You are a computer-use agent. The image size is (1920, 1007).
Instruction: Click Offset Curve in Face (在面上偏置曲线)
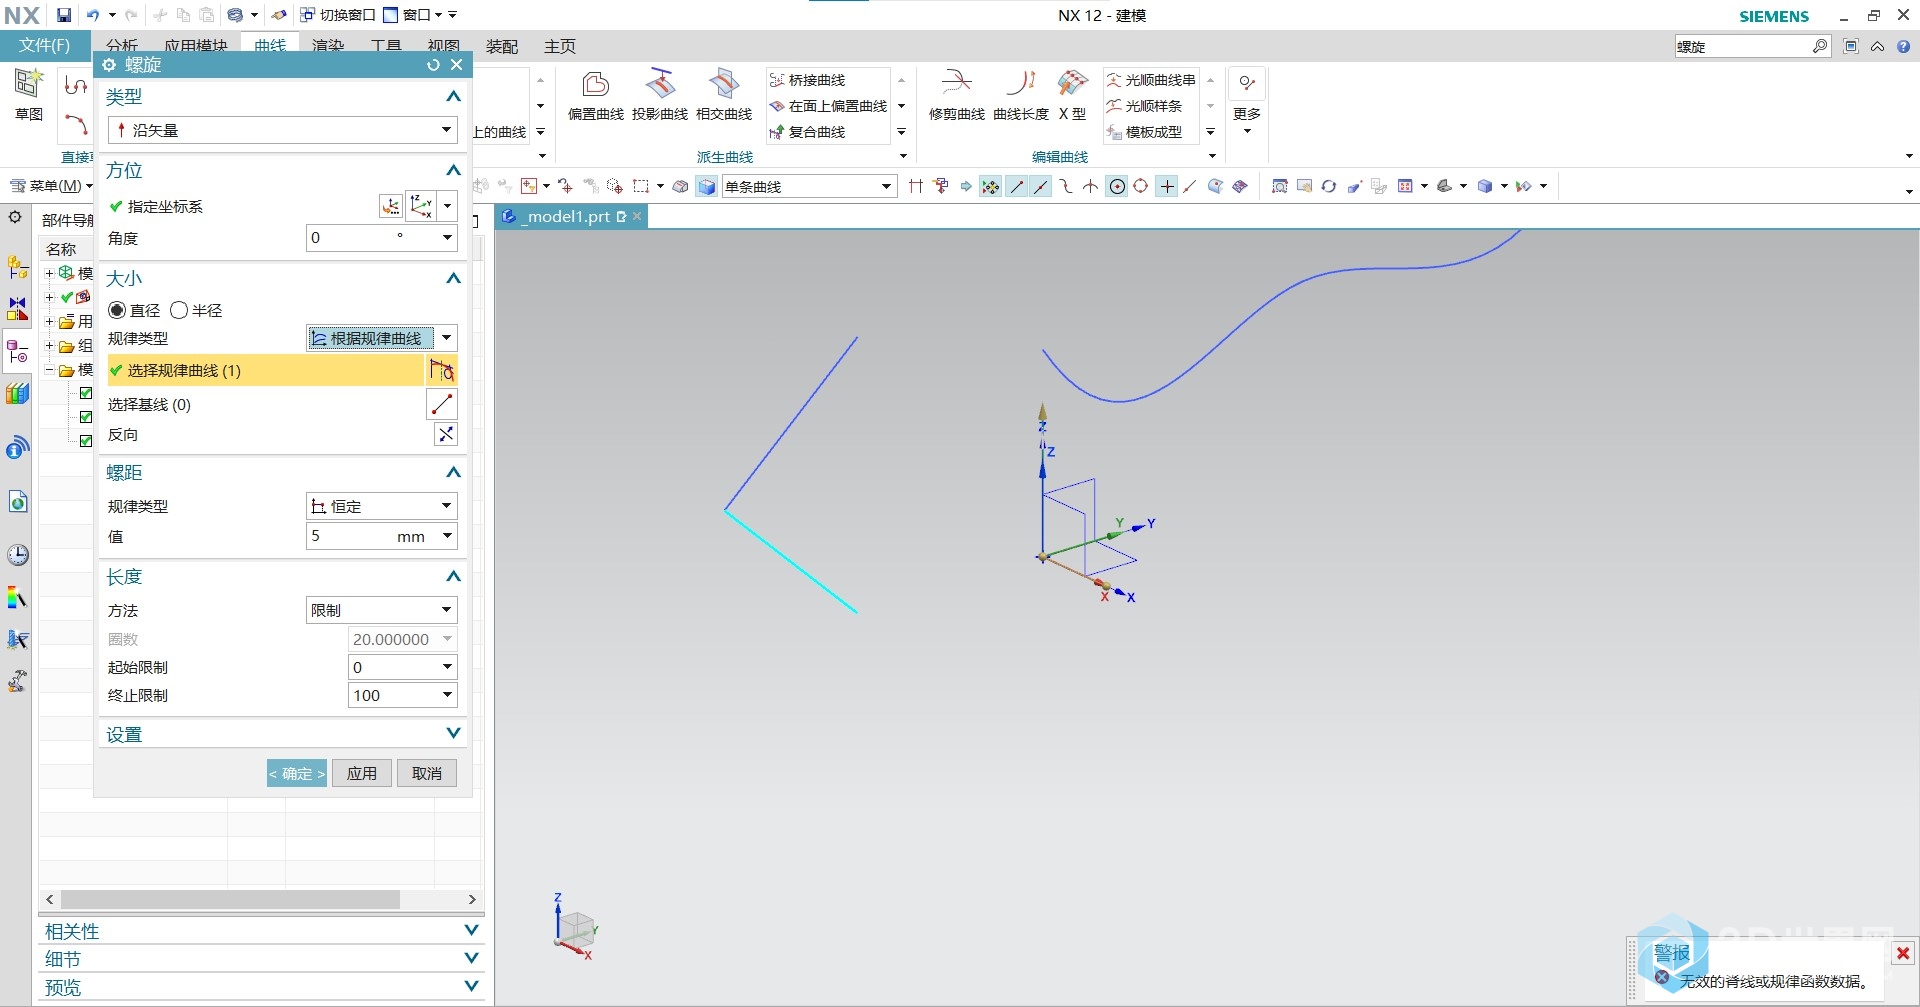[828, 106]
